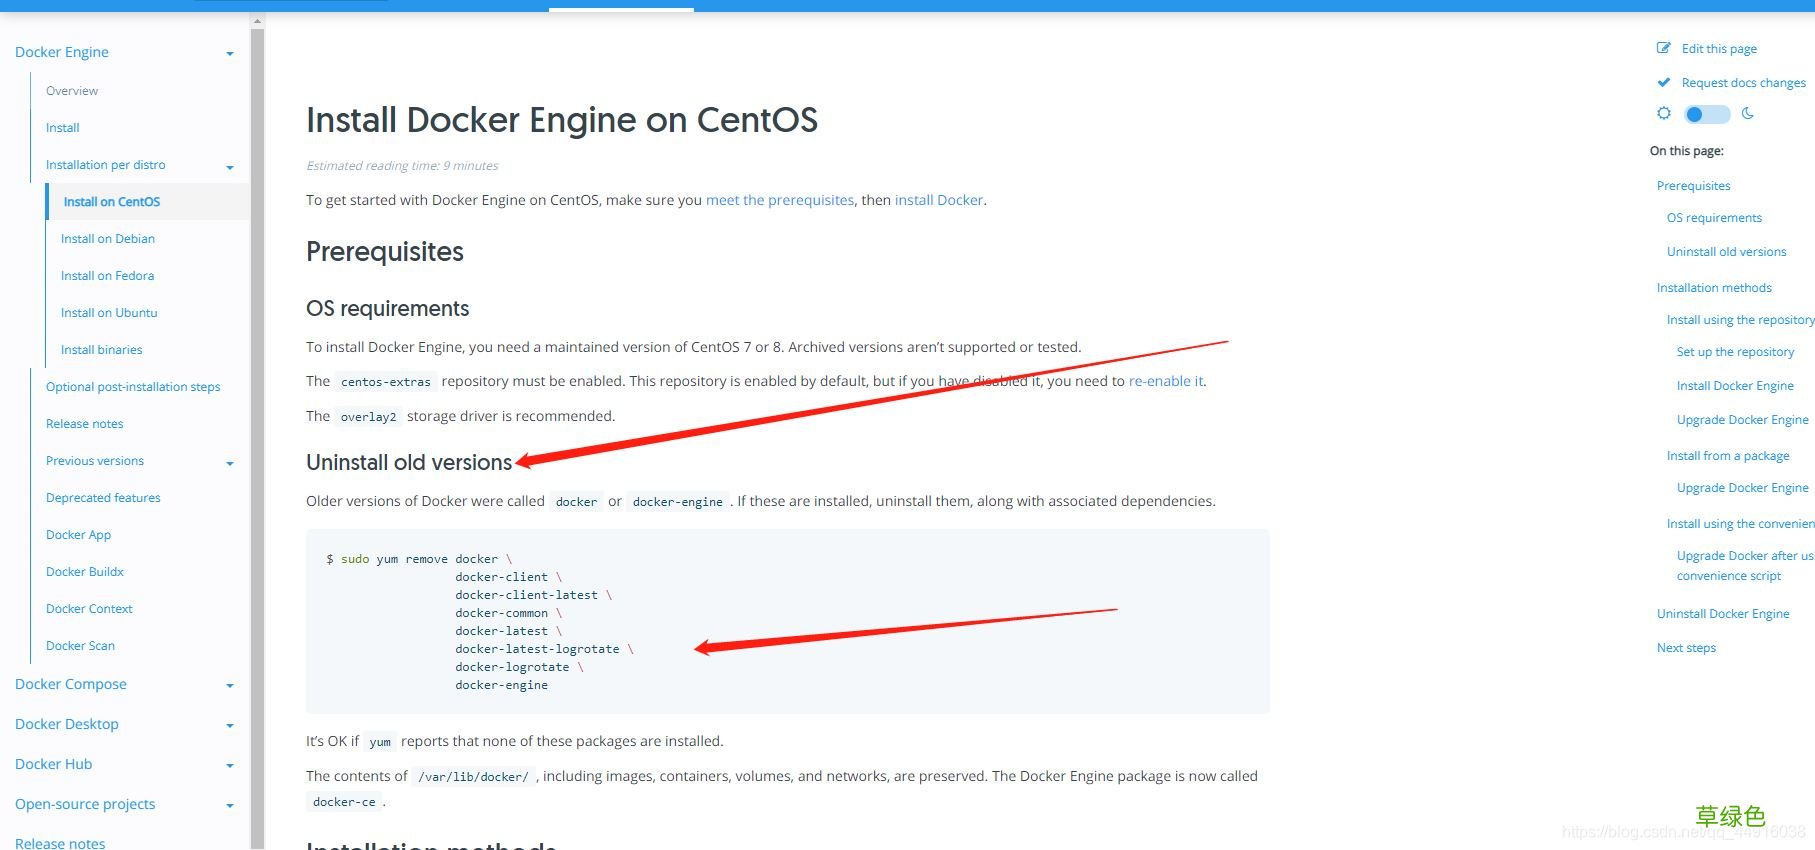
Task: Collapse the Docker Engine section arrow
Action: tap(230, 53)
